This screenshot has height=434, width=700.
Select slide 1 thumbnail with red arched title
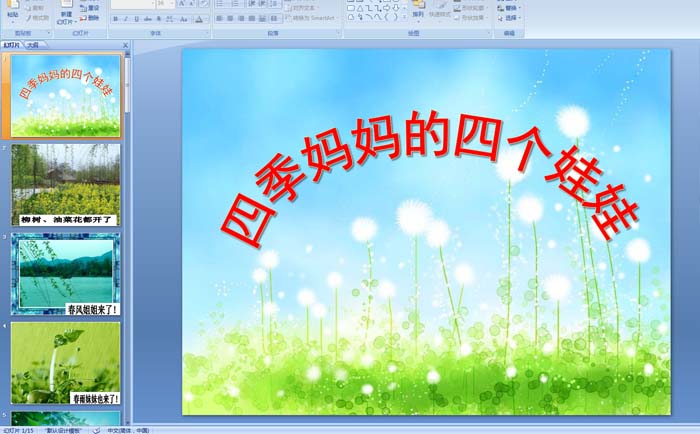(66, 96)
